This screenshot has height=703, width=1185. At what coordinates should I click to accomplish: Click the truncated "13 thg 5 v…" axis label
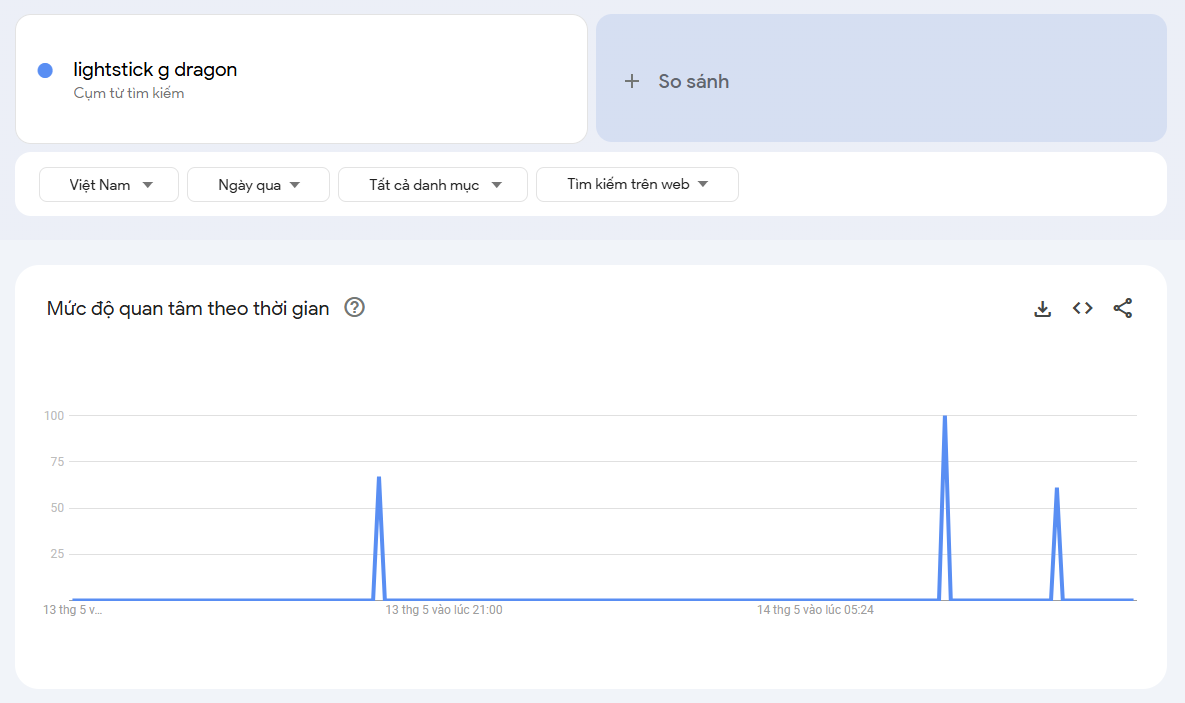point(72,610)
